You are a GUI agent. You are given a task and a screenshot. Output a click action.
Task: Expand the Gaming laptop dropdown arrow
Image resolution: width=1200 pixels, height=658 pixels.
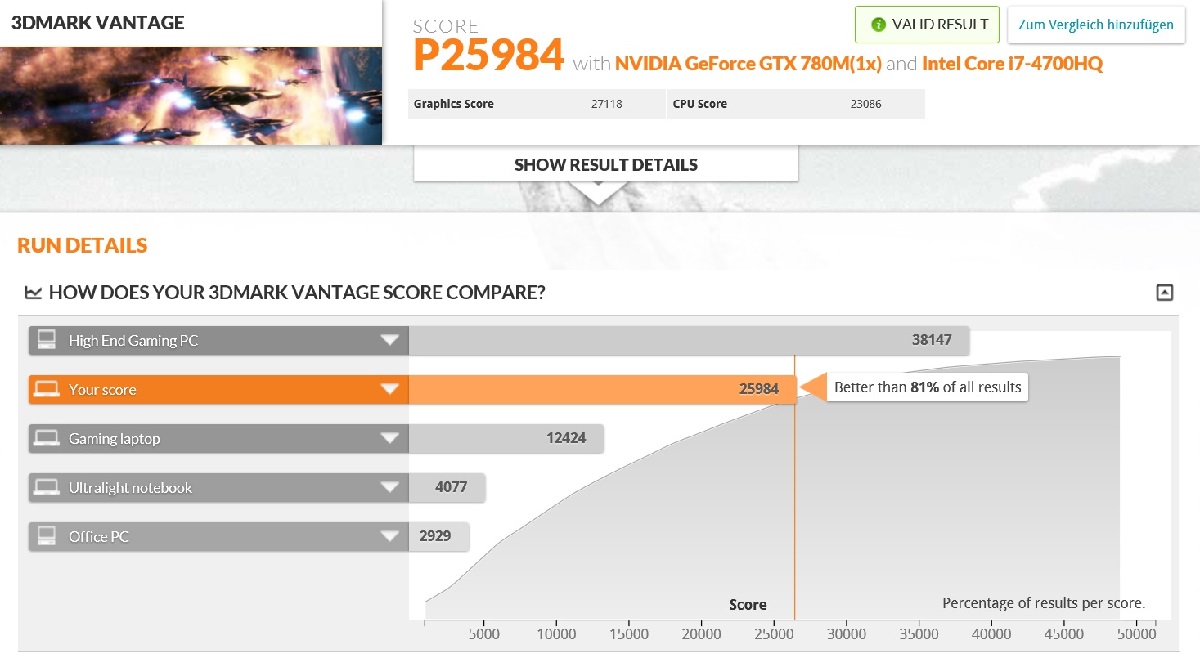tap(390, 438)
